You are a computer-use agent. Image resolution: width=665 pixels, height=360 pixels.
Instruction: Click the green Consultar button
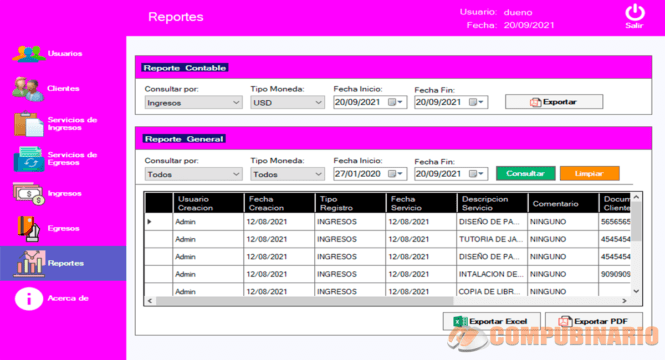click(525, 173)
